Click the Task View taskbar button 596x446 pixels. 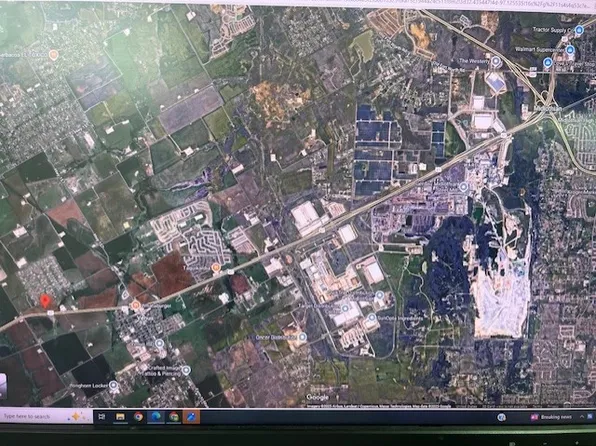point(101,417)
